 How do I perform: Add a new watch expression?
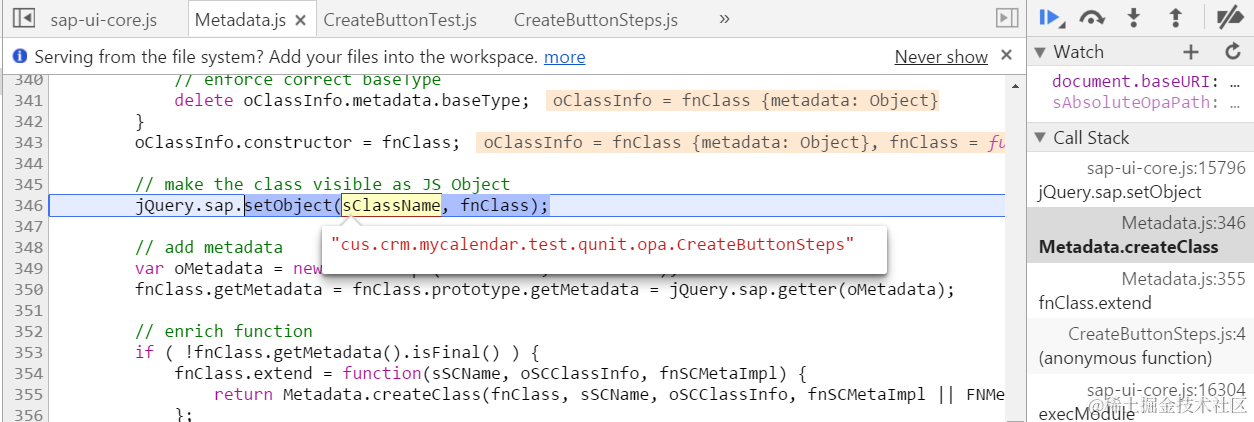[1191, 52]
